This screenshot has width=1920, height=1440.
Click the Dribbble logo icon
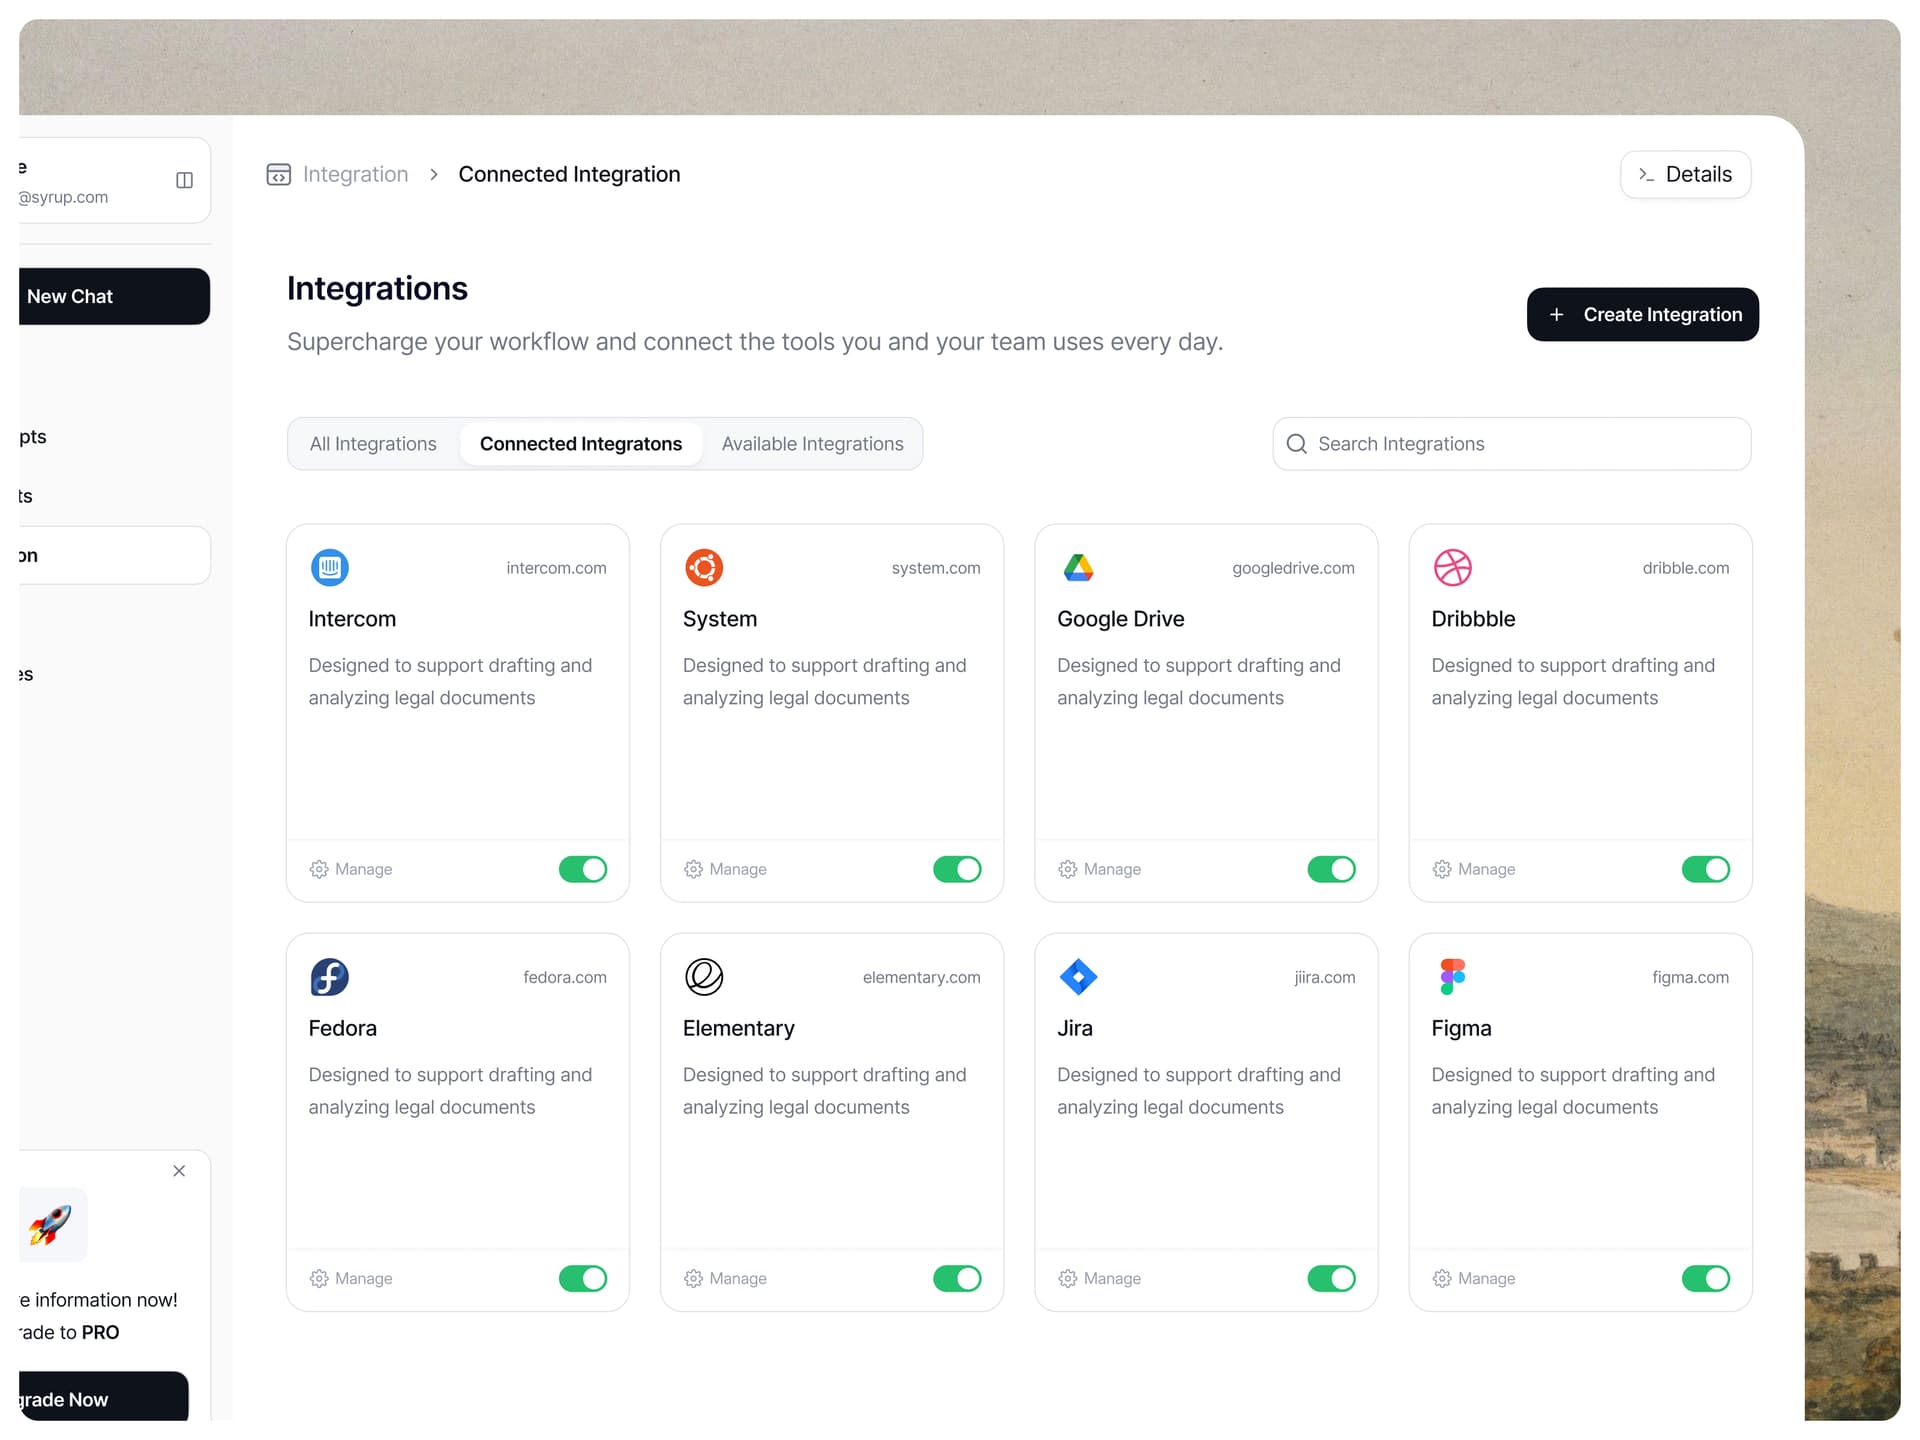1452,568
